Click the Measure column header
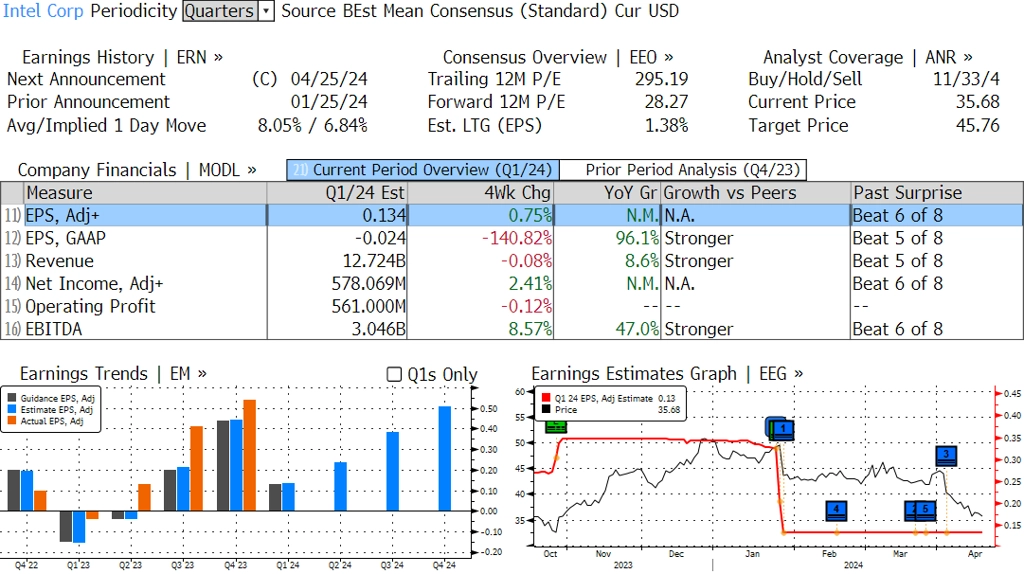Screen dimensions: 1024x574 [145, 193]
